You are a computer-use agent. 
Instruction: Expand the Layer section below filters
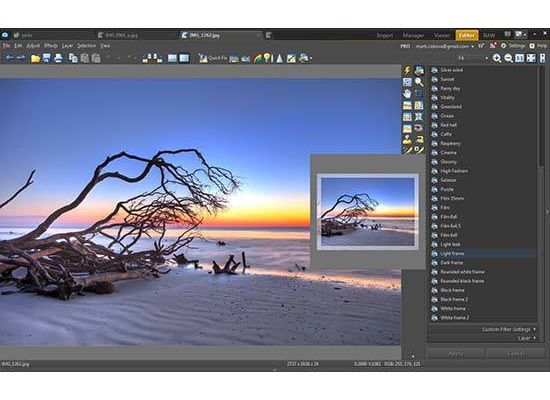526,338
